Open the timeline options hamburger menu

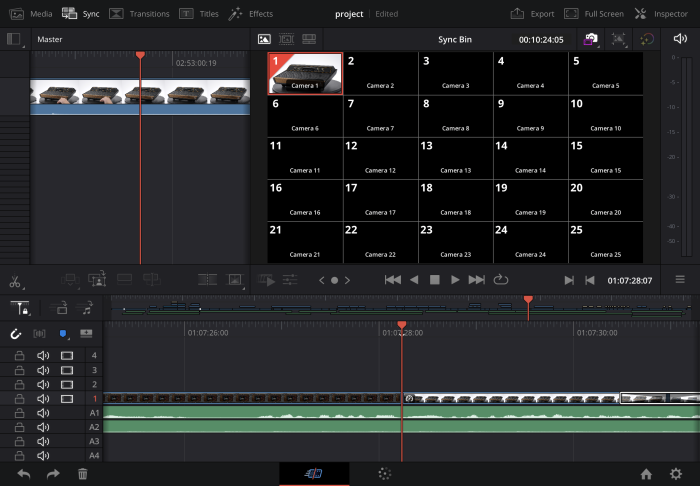coord(680,280)
